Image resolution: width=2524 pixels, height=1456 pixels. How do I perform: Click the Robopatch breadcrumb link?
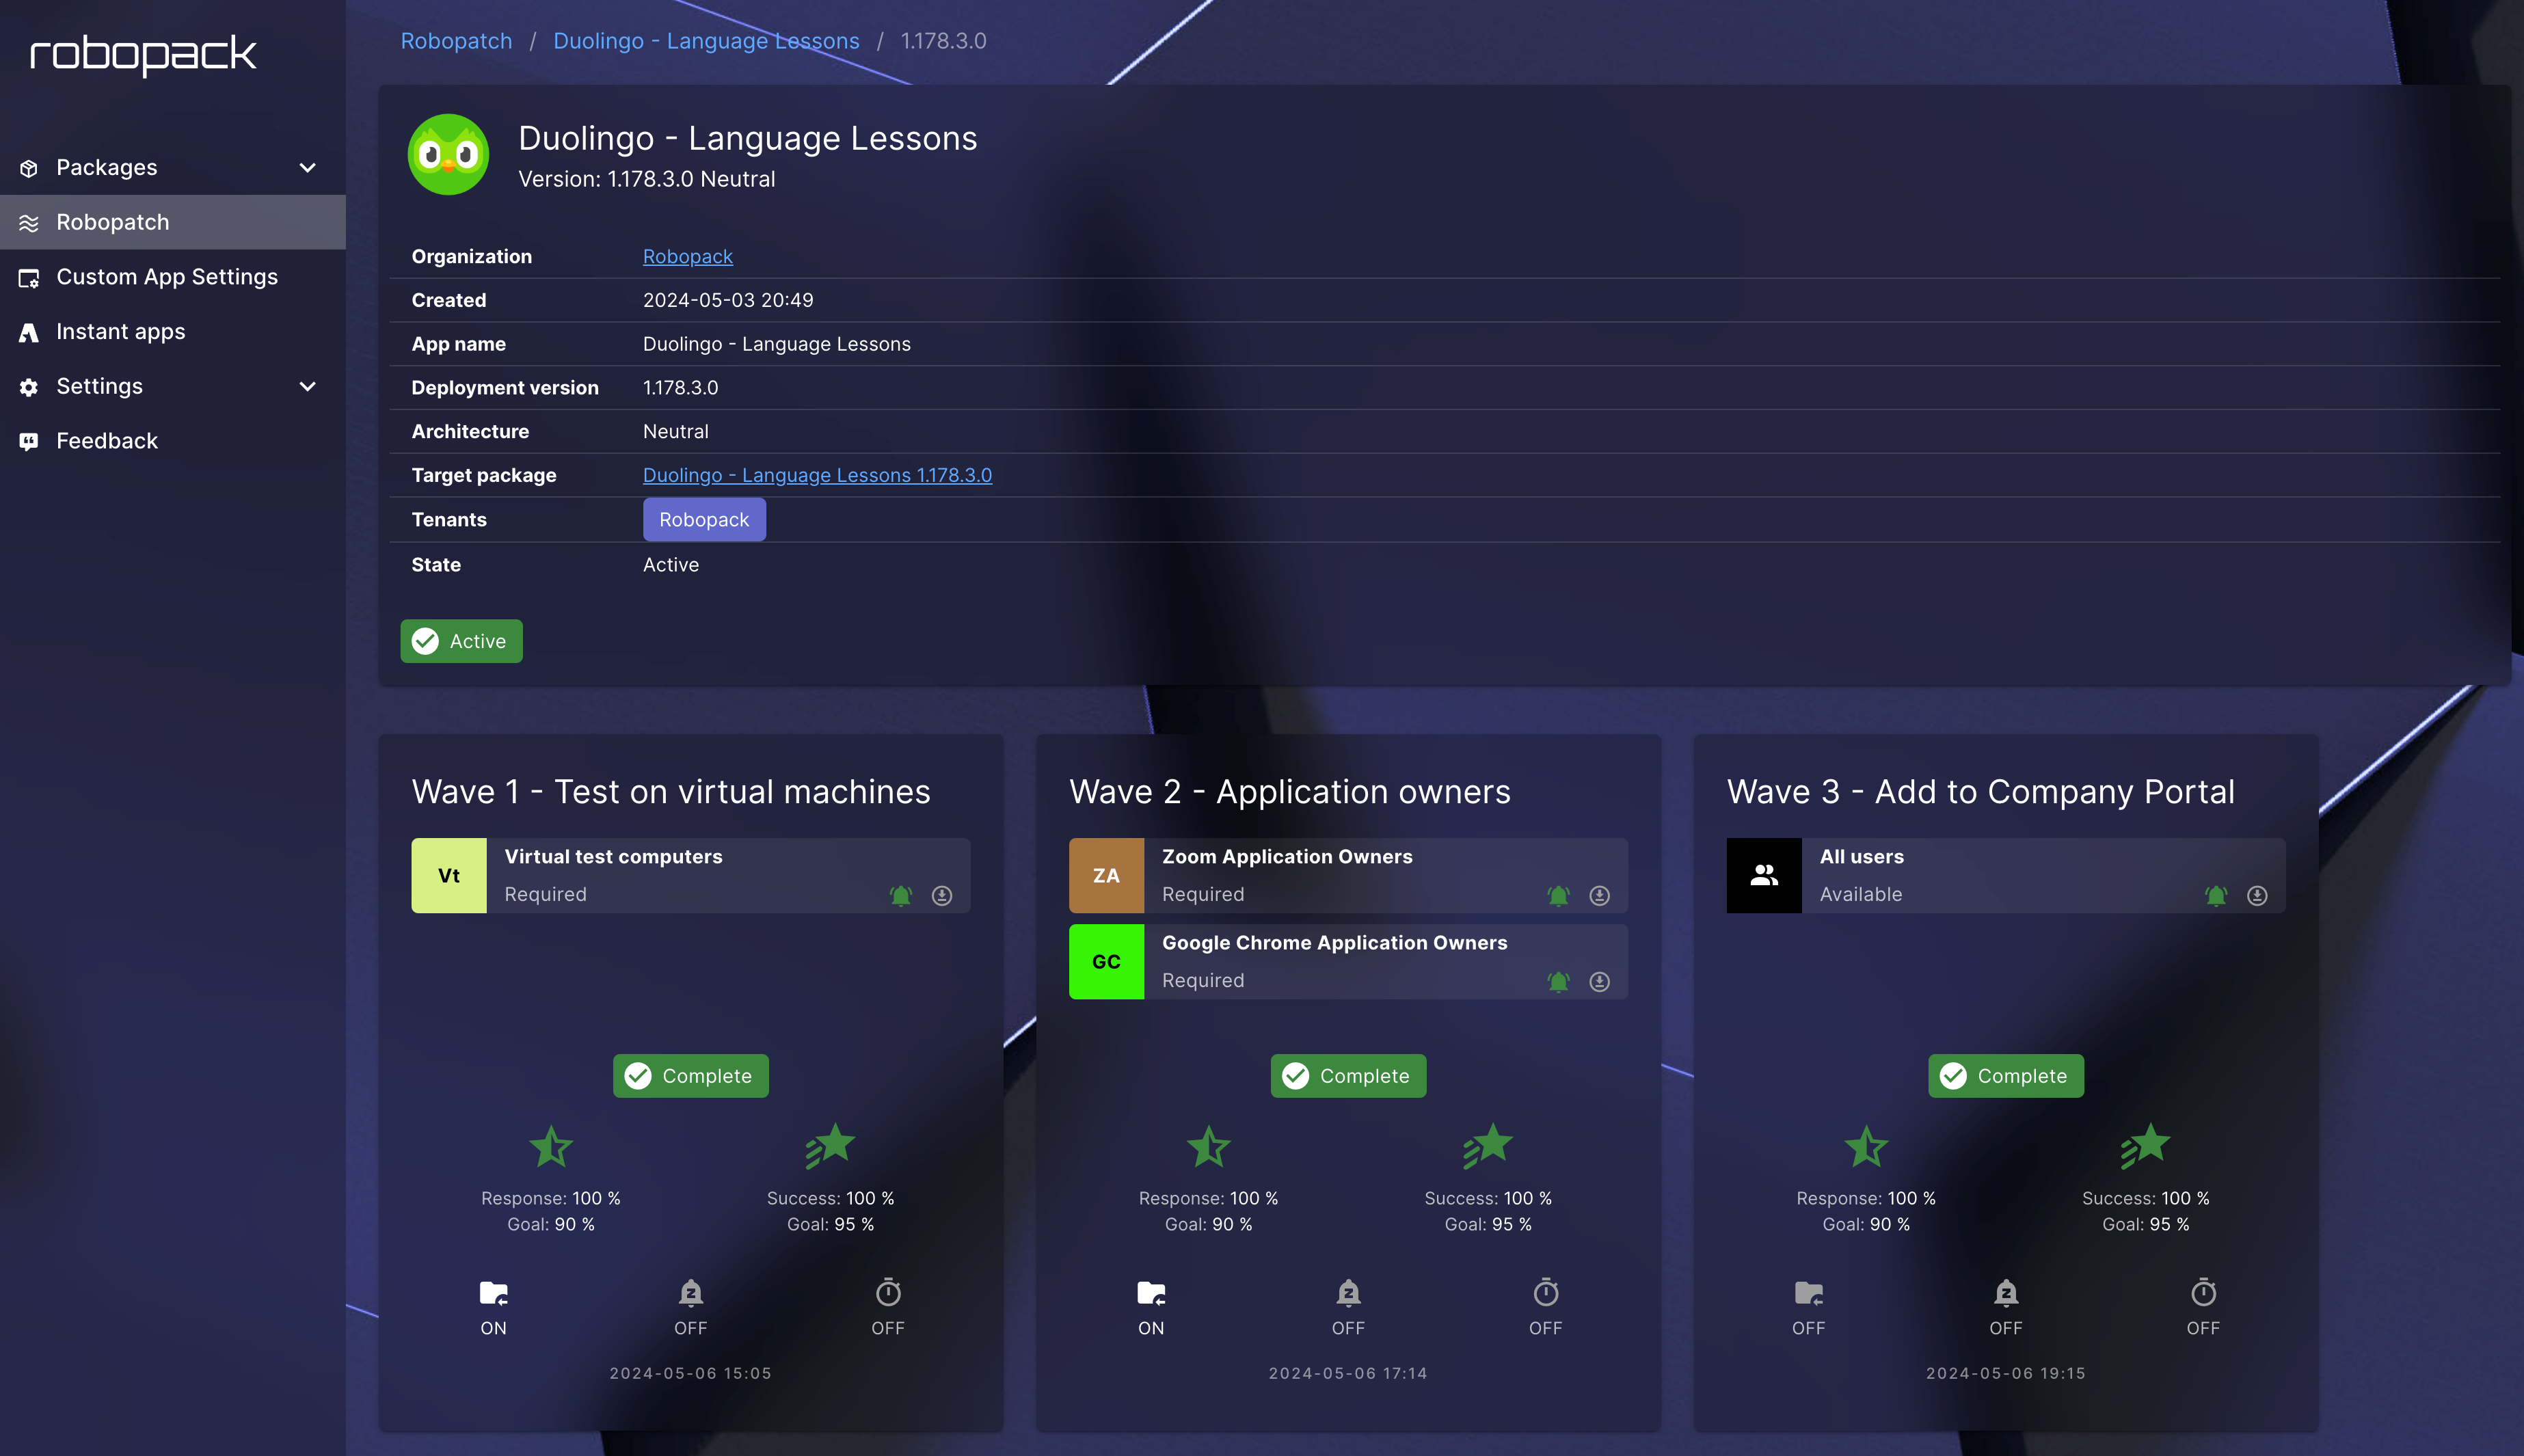point(456,41)
